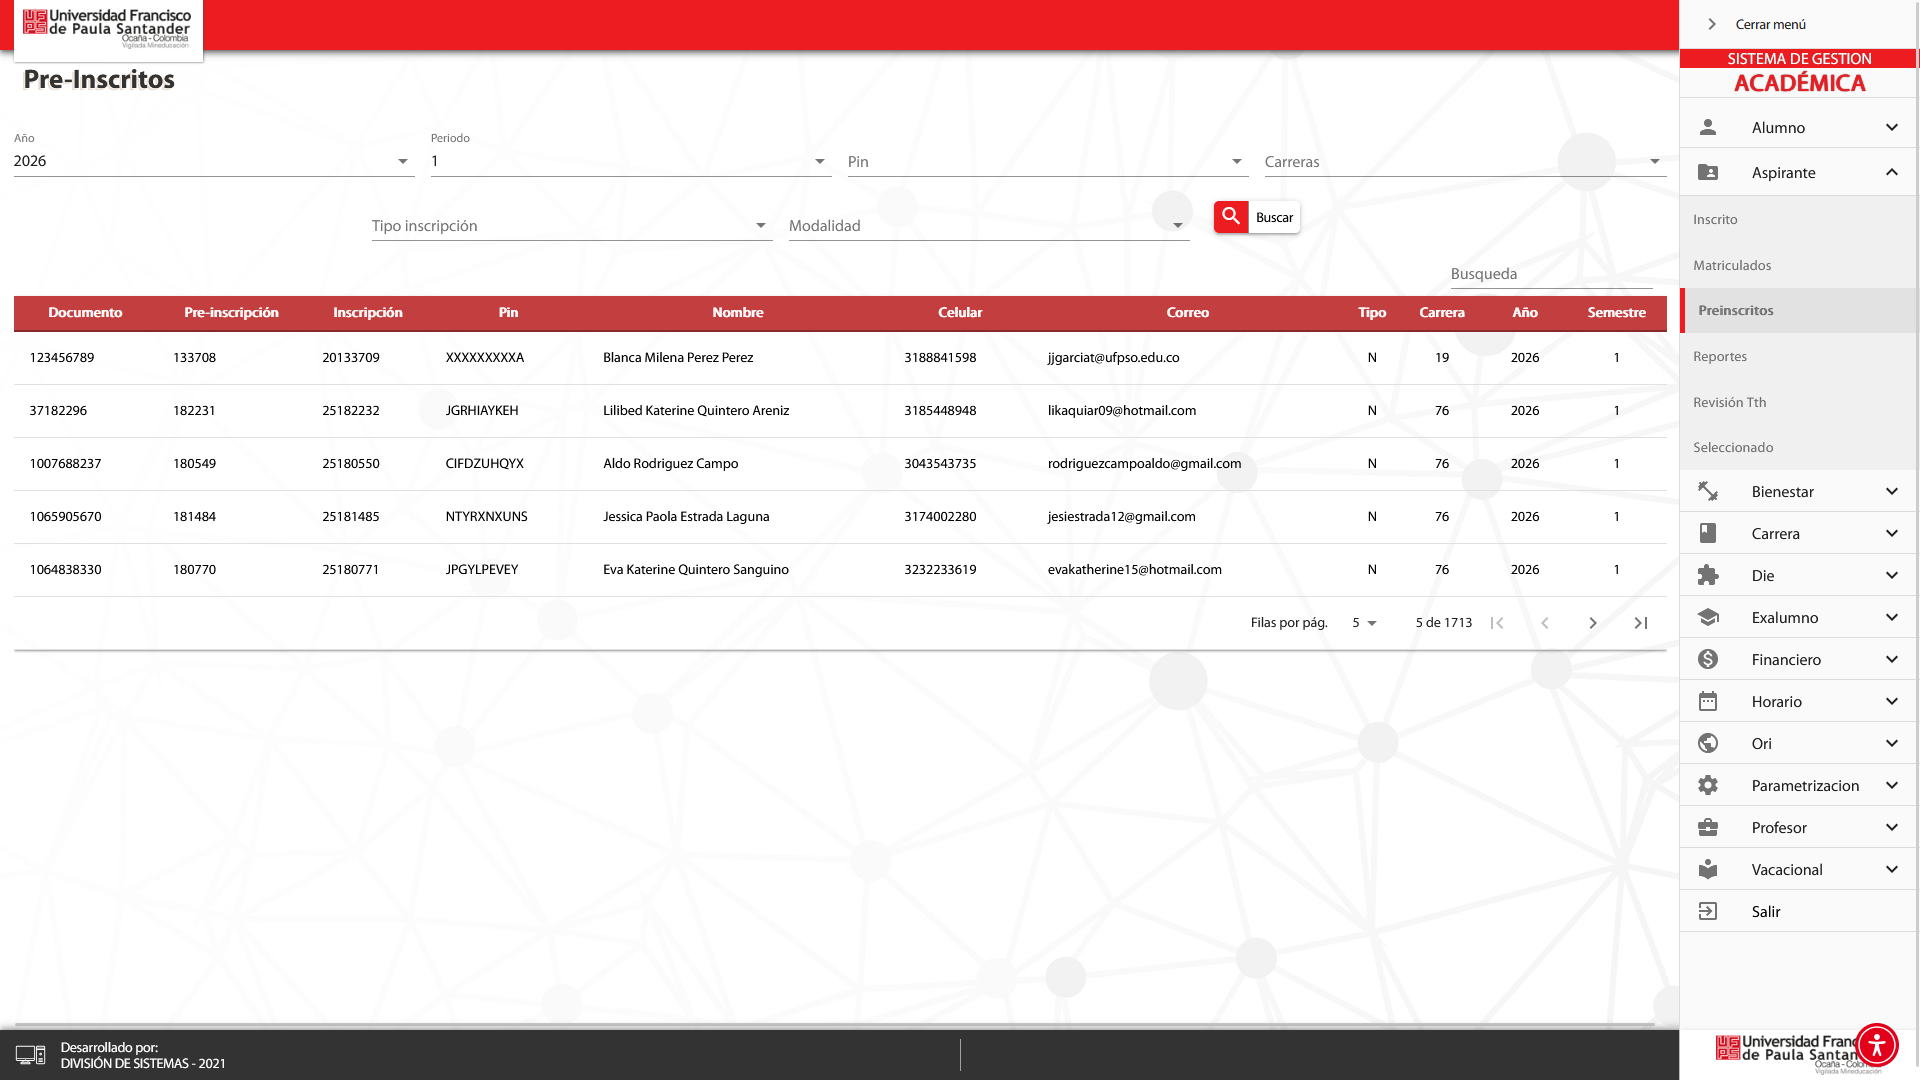Click the Financiero dollar icon

[x=1708, y=660]
